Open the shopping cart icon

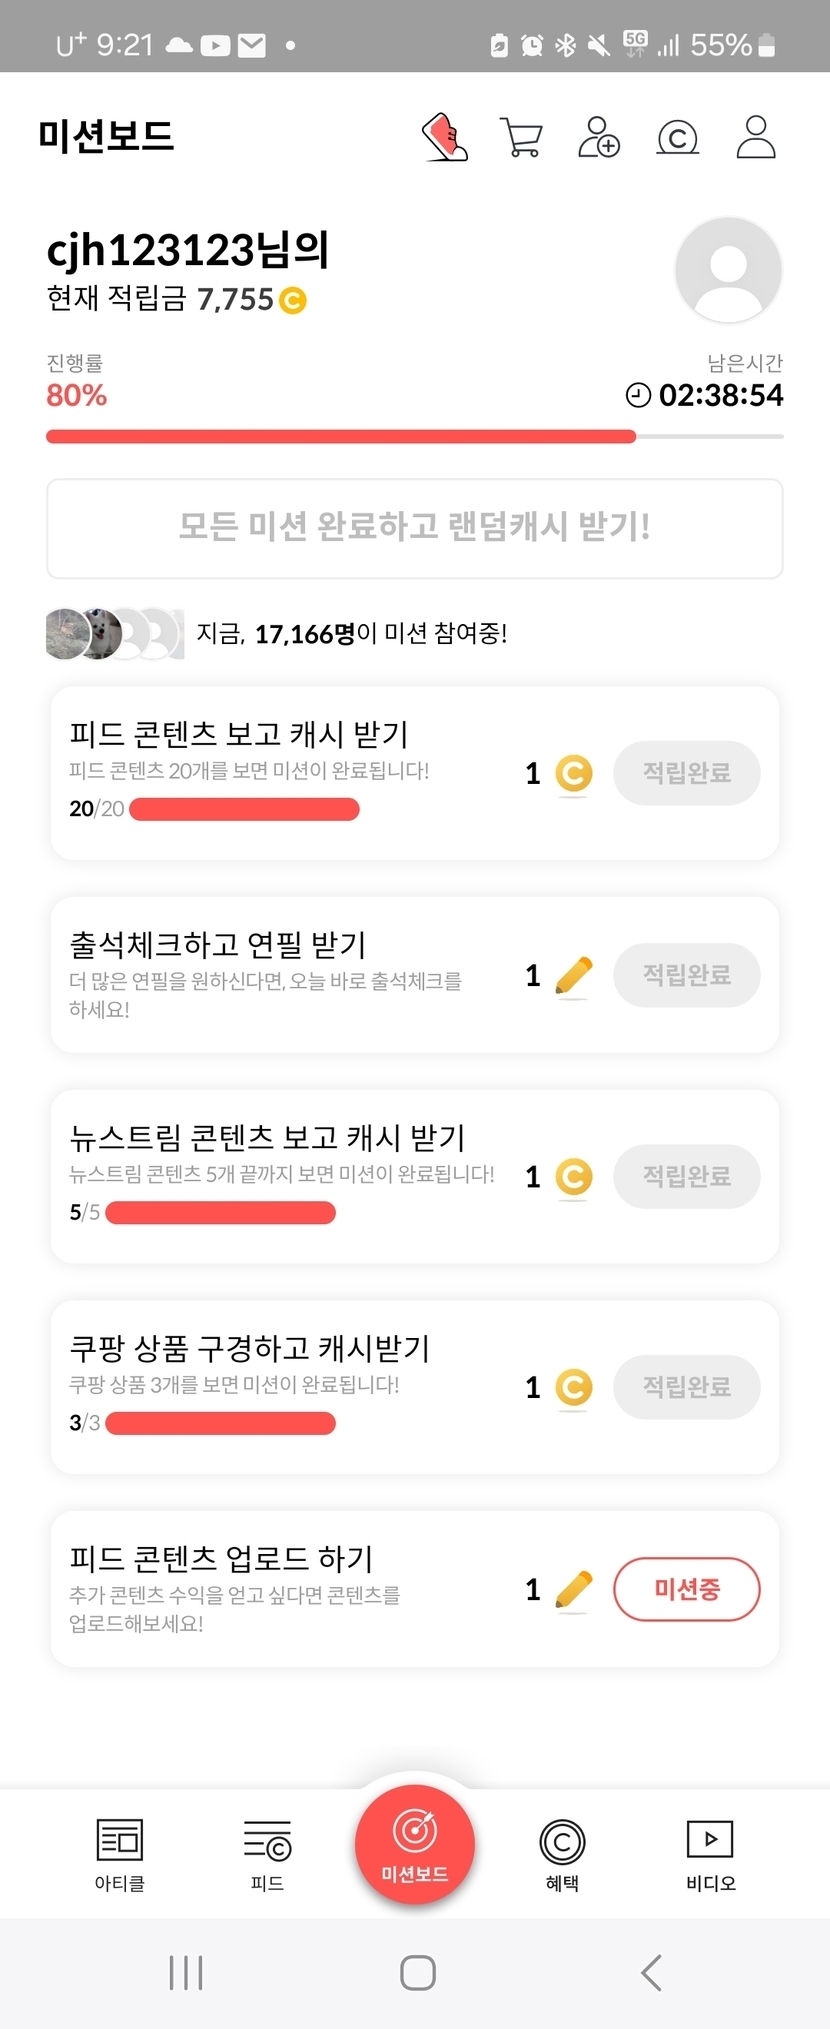pyautogui.click(x=521, y=137)
